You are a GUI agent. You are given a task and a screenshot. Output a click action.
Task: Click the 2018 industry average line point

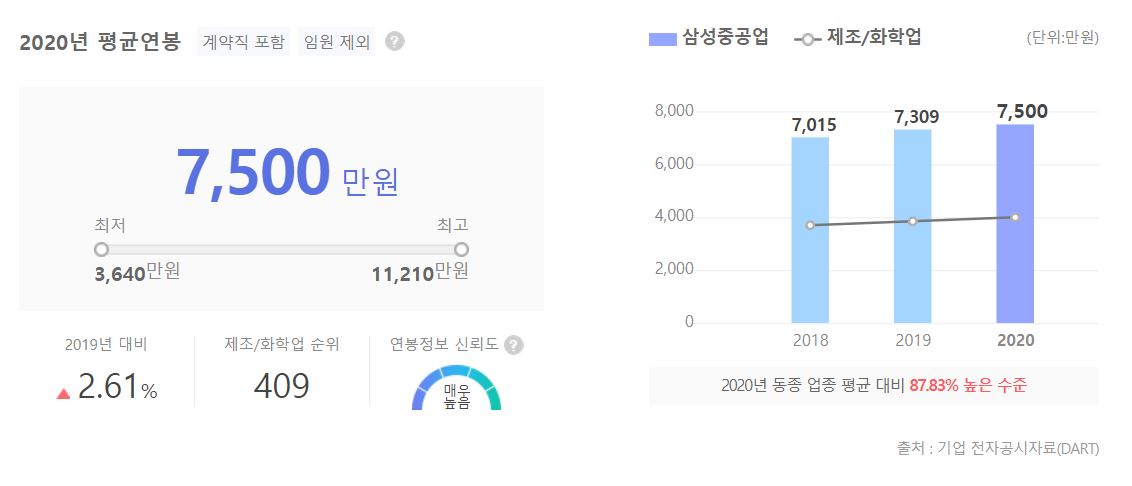[810, 225]
